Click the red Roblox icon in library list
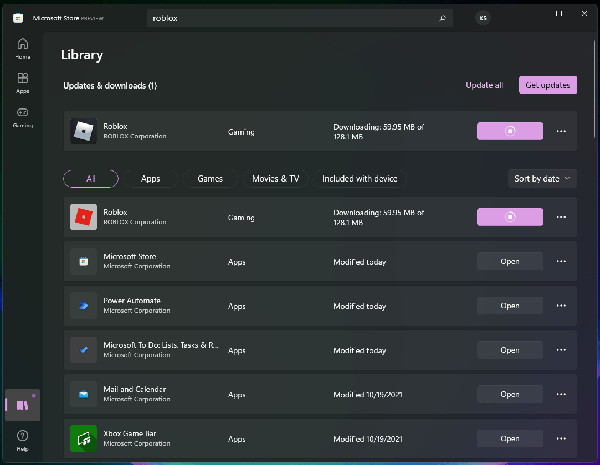 point(83,217)
